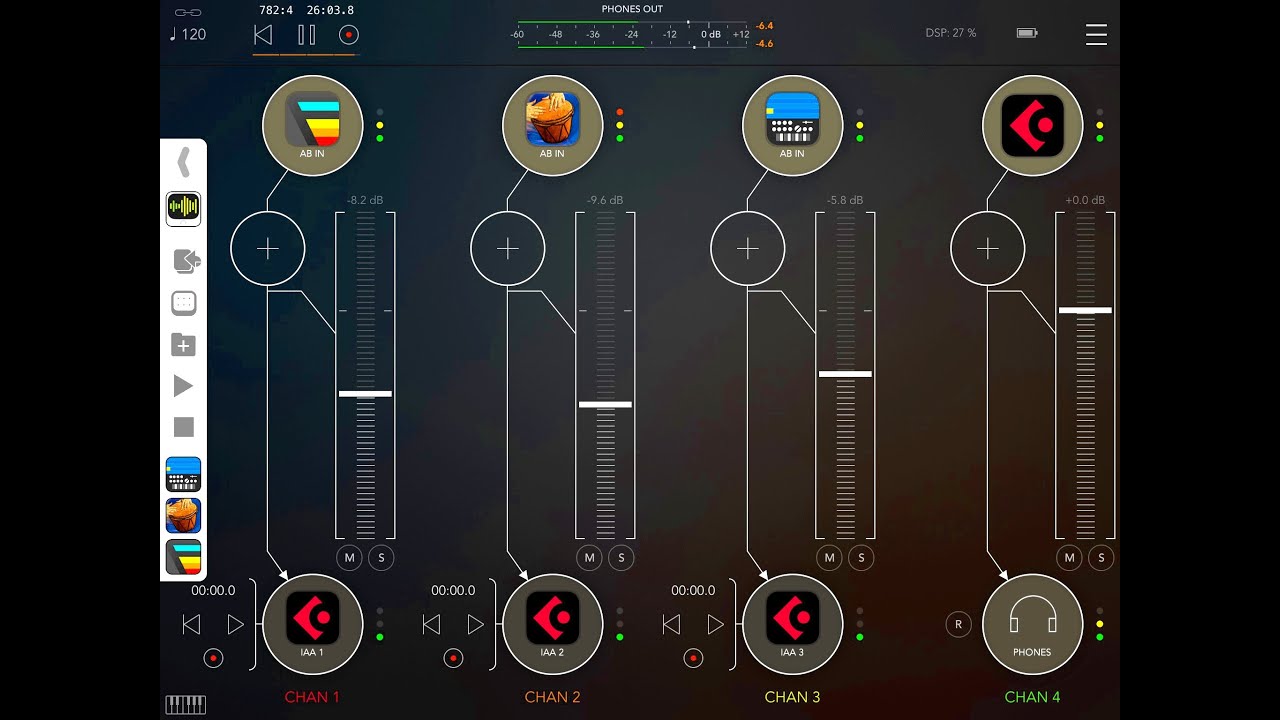
Task: Solo Chan 2 with S button
Action: tap(621, 558)
